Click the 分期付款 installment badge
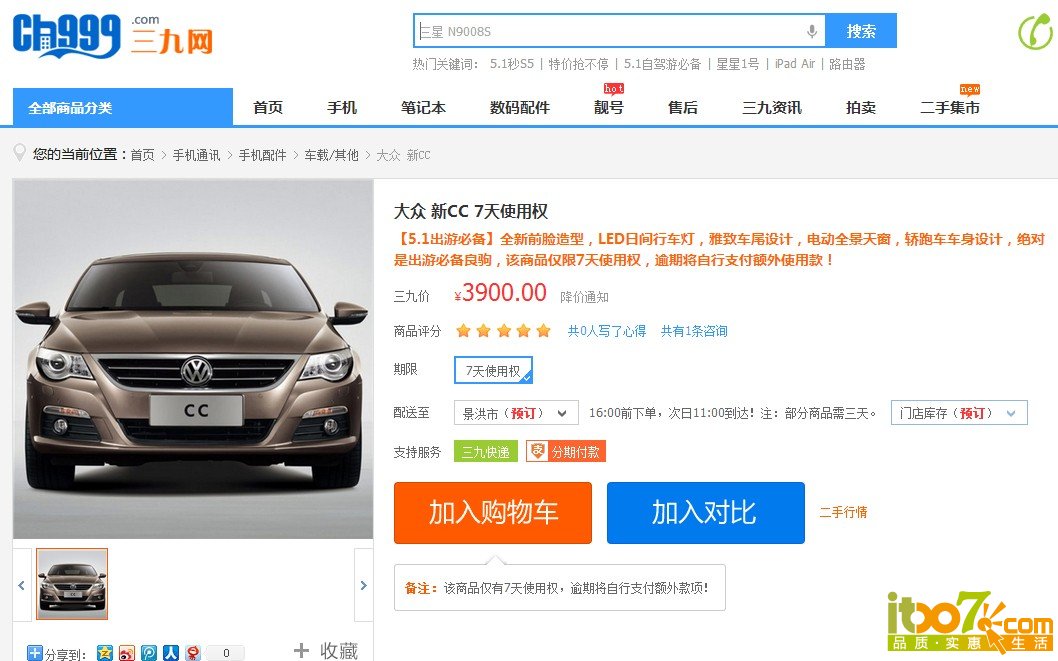Screen dimensions: 1058x661 tap(566, 451)
